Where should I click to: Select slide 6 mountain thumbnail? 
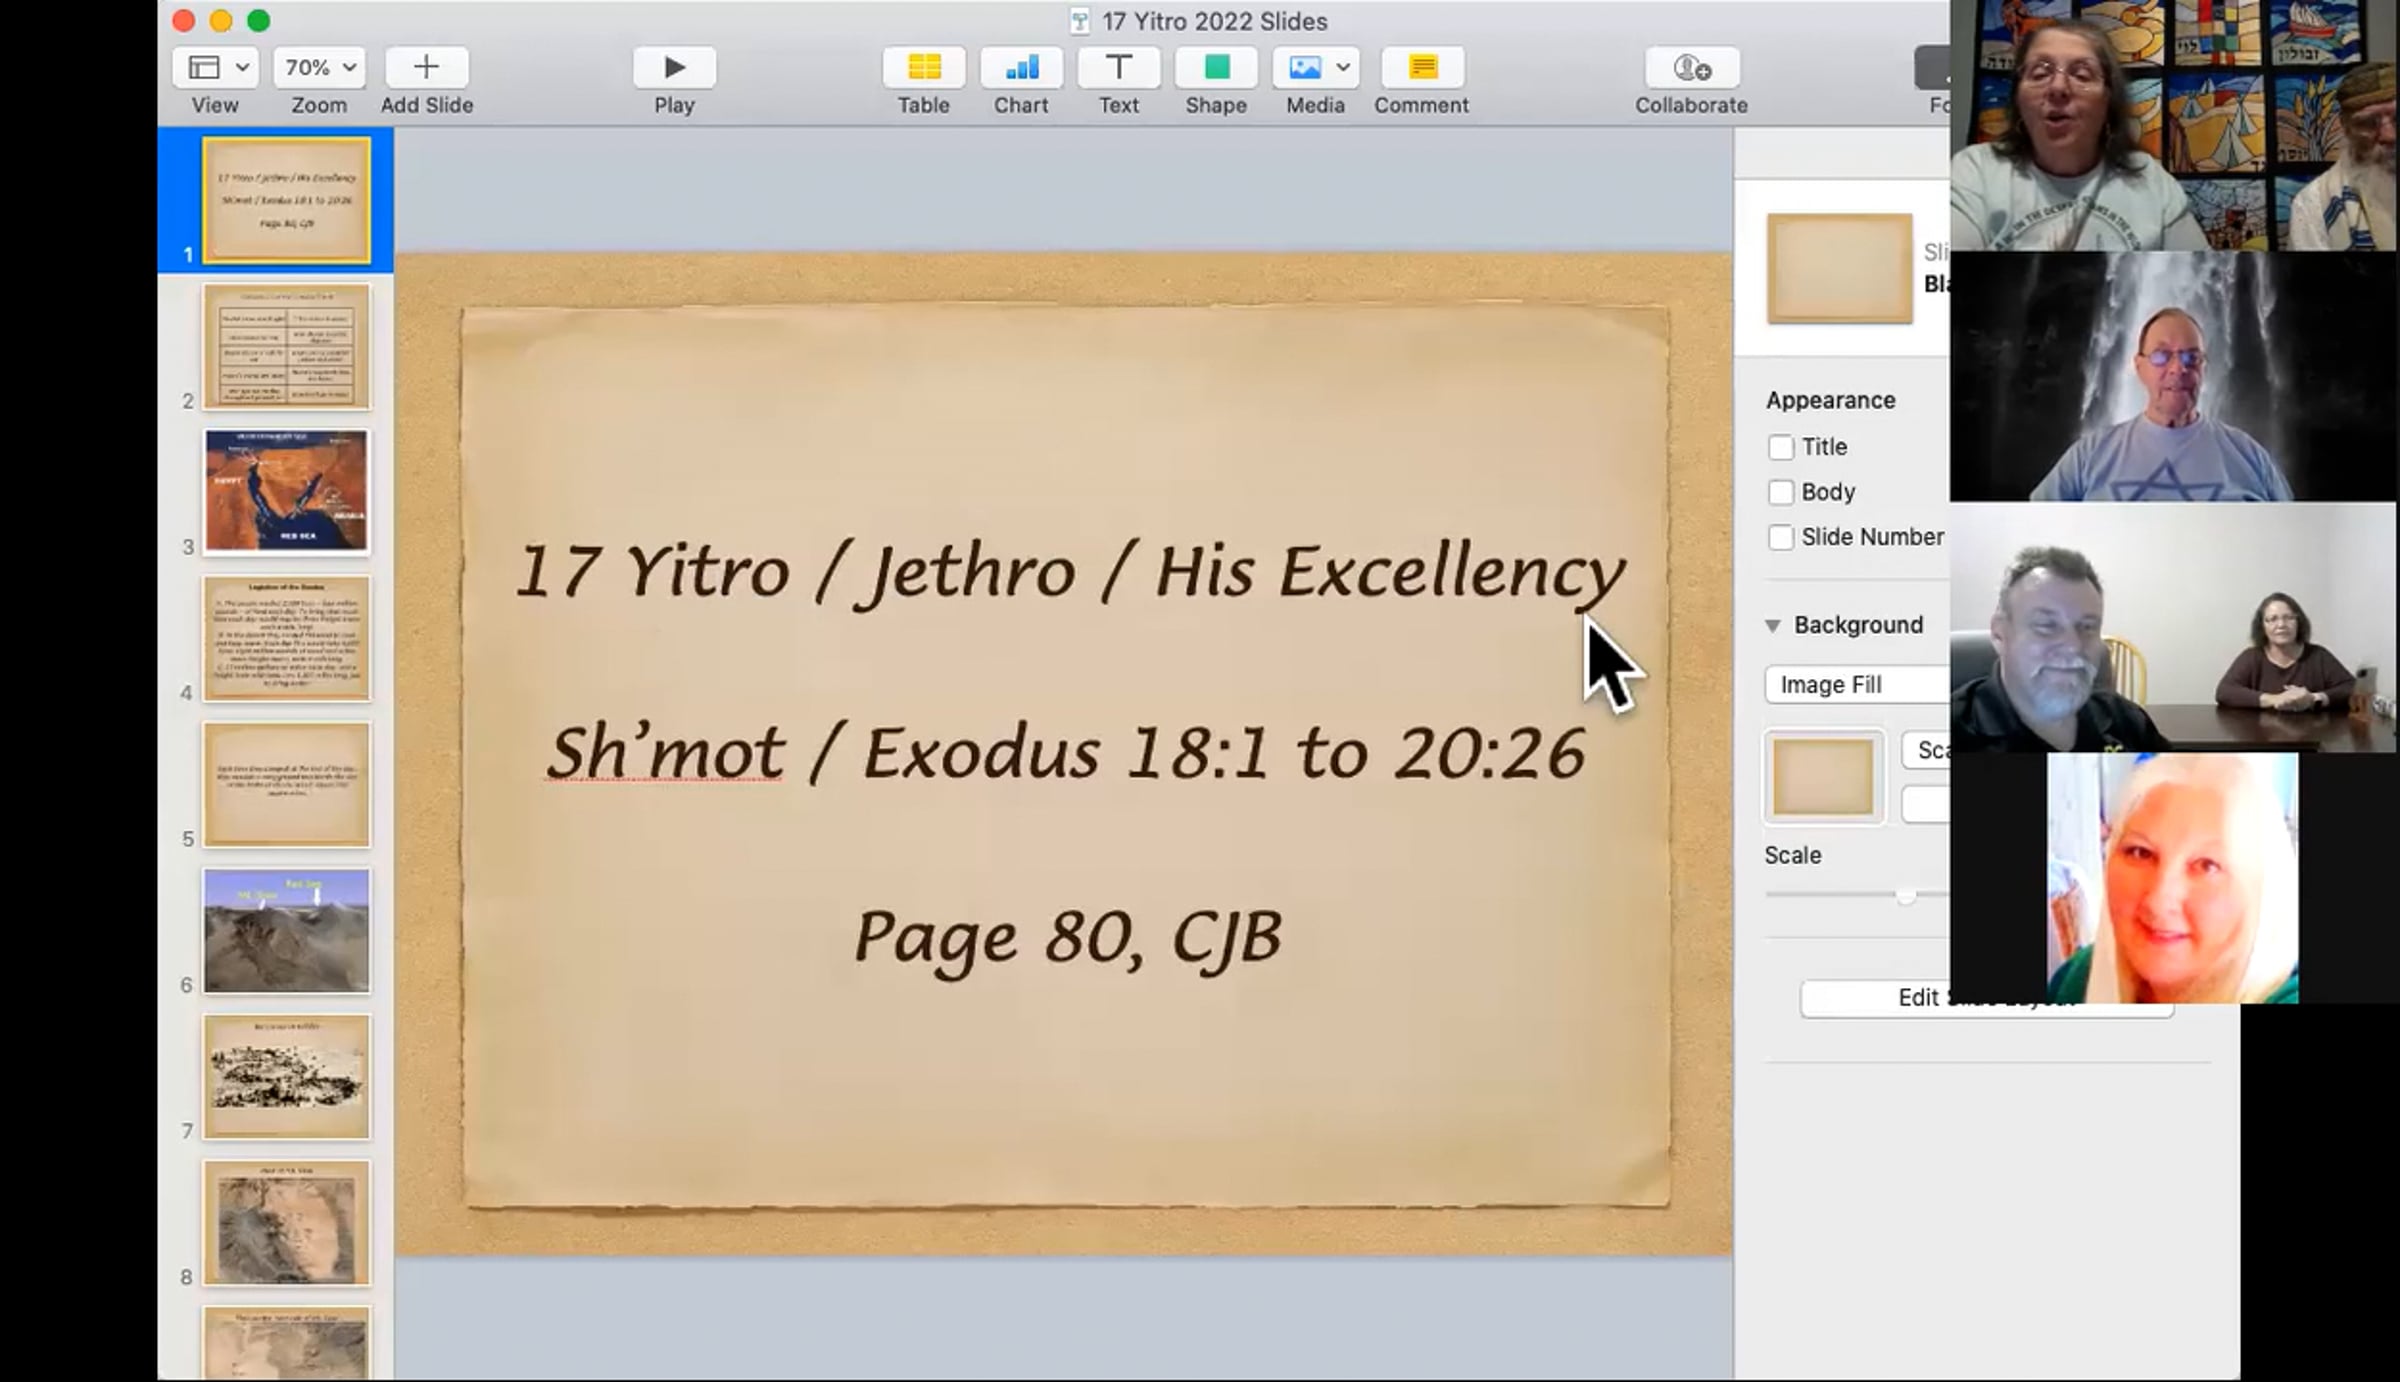[286, 931]
